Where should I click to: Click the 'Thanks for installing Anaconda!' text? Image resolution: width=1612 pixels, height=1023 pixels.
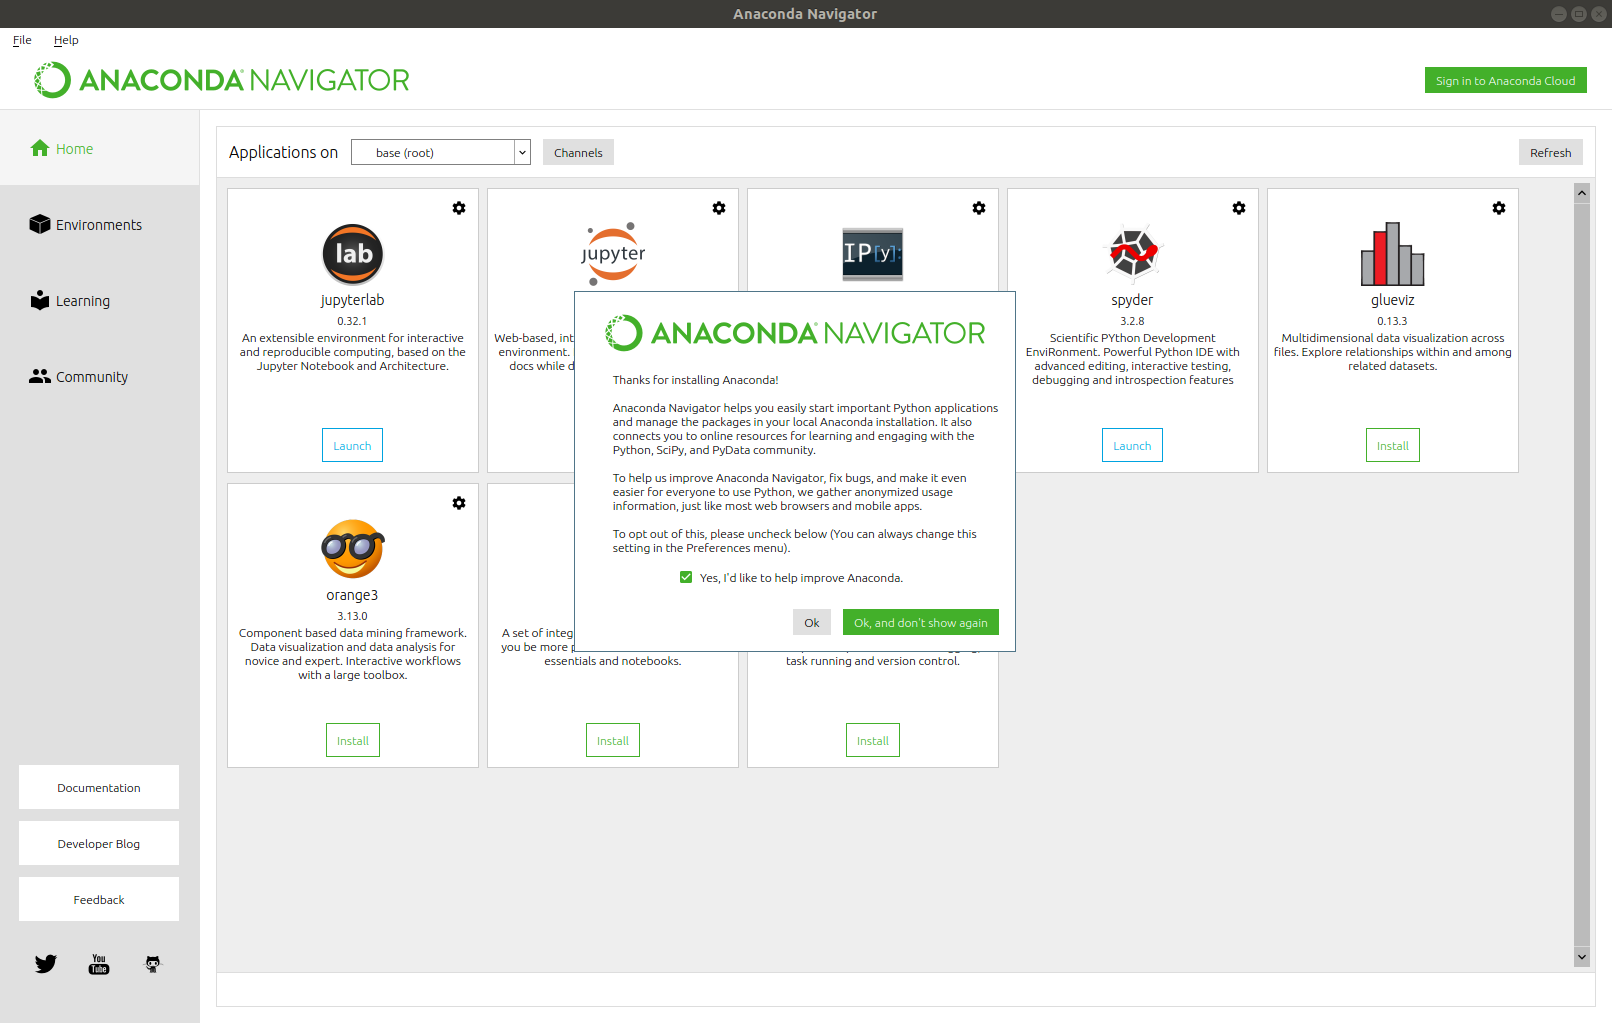coord(695,380)
